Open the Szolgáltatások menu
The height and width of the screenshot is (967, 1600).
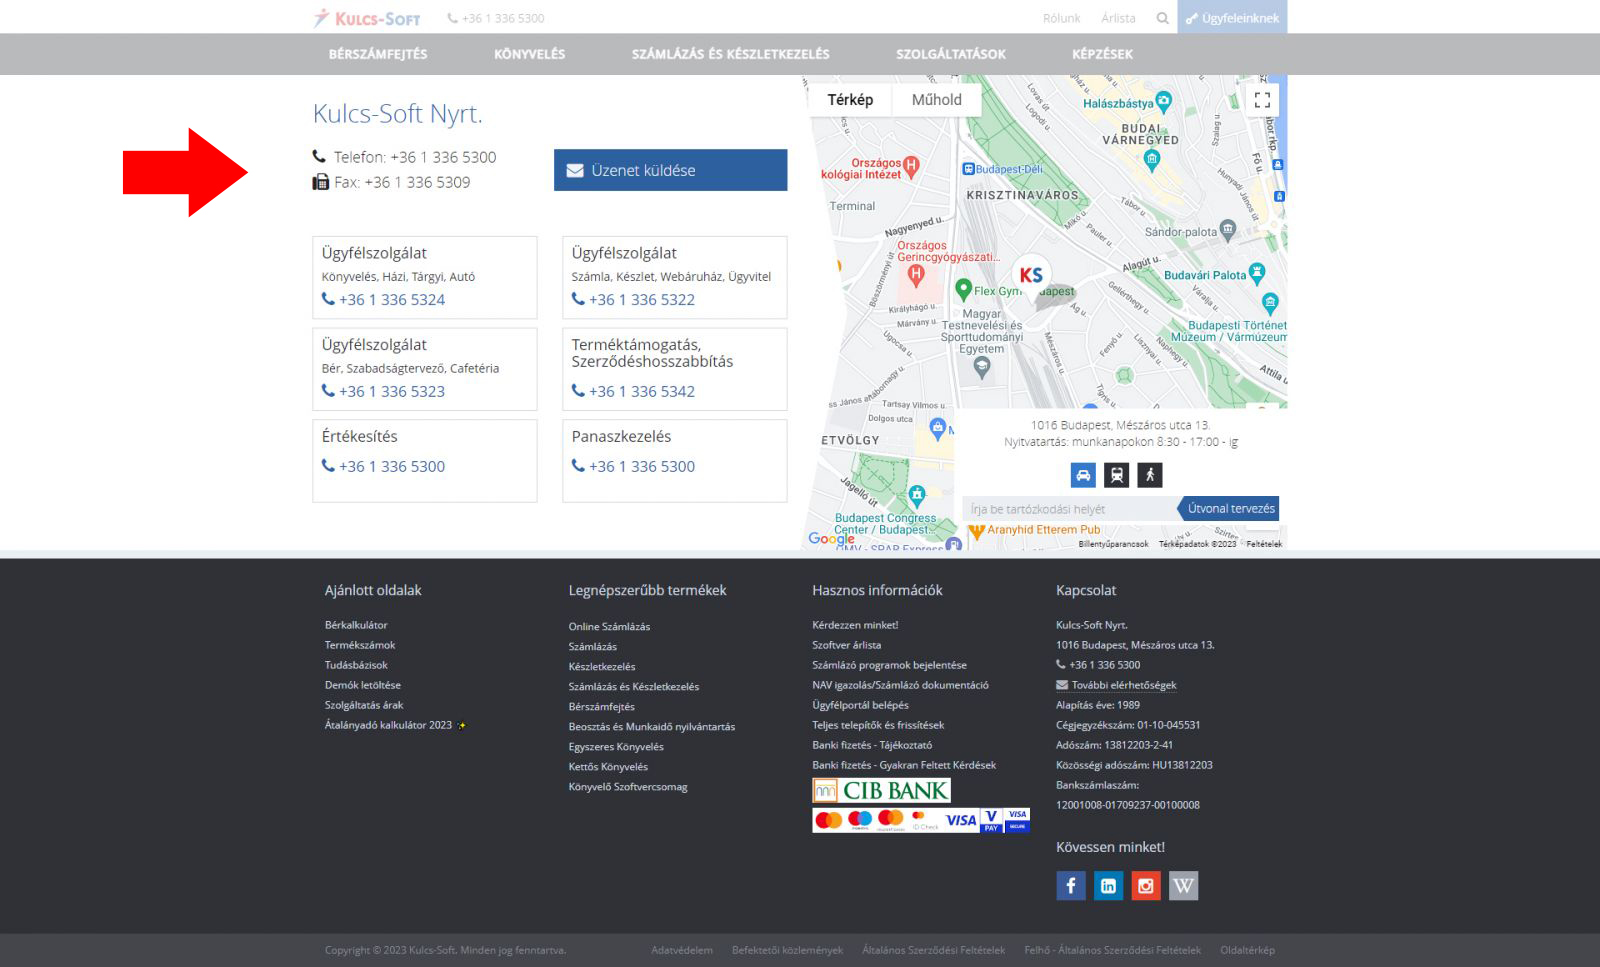[x=951, y=54]
